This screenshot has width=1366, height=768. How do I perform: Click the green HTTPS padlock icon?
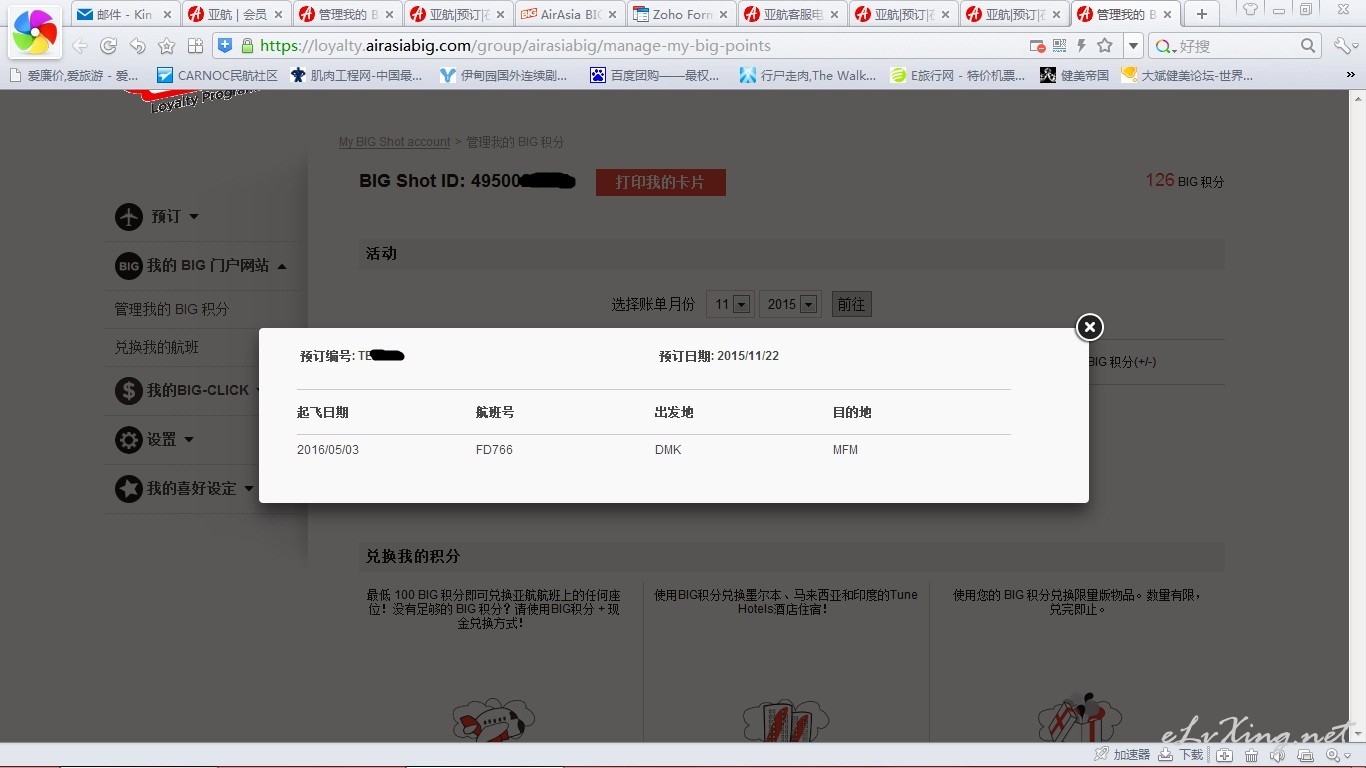(x=247, y=45)
